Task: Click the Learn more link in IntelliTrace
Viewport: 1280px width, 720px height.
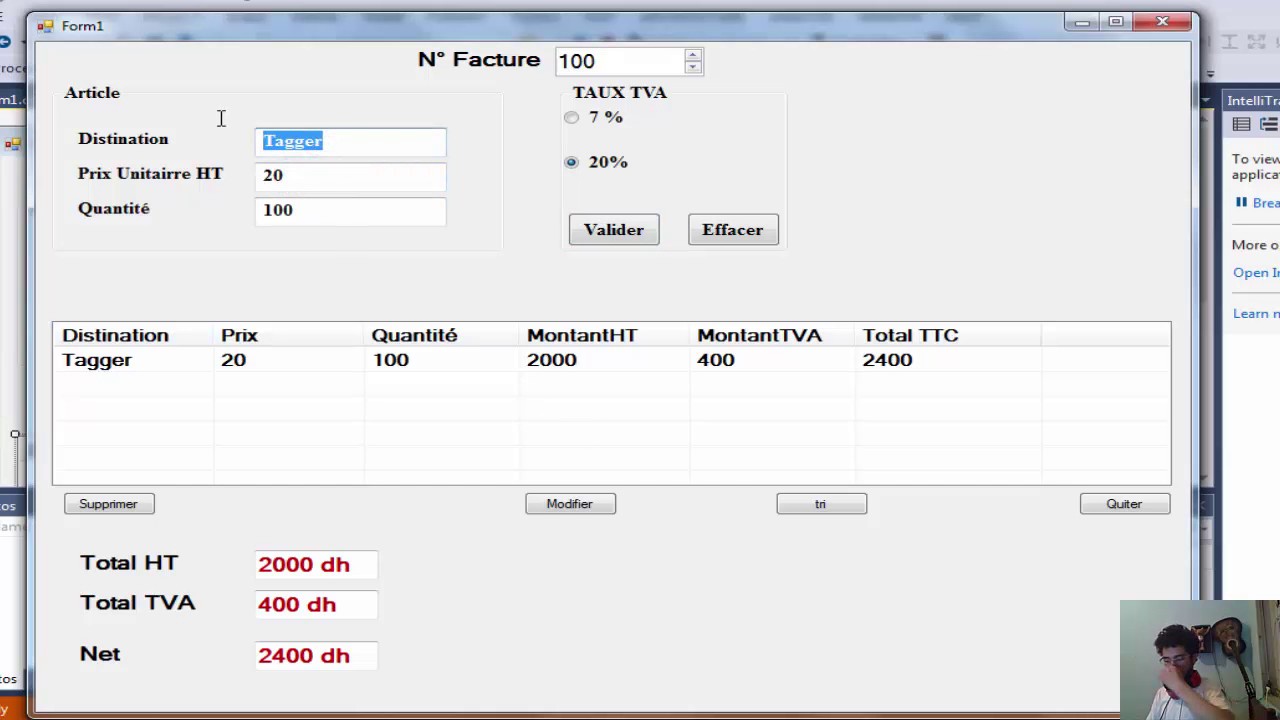Action: coord(1256,313)
